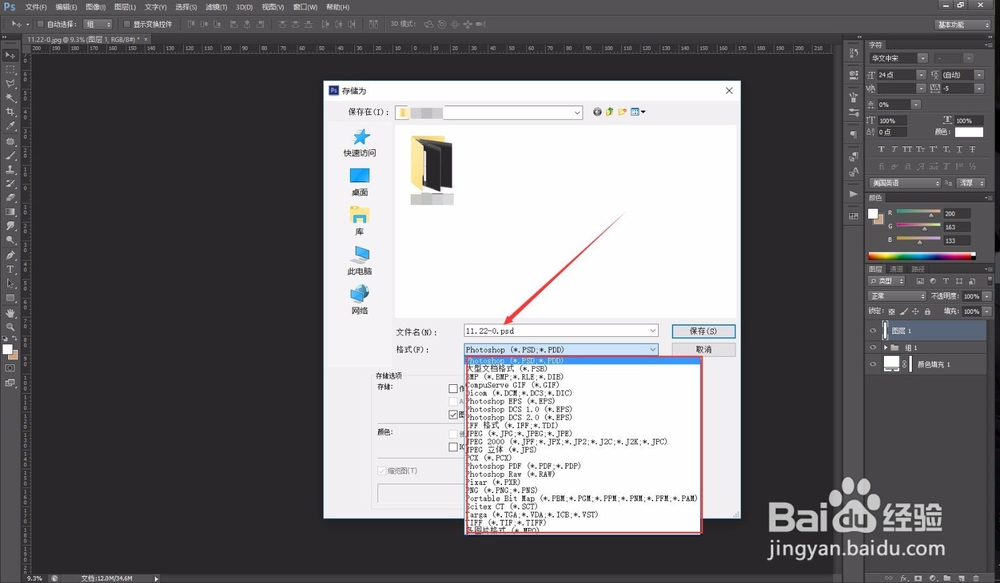
Task: Toggle the Auto-Select checkbox in options bar
Action: tap(40, 24)
